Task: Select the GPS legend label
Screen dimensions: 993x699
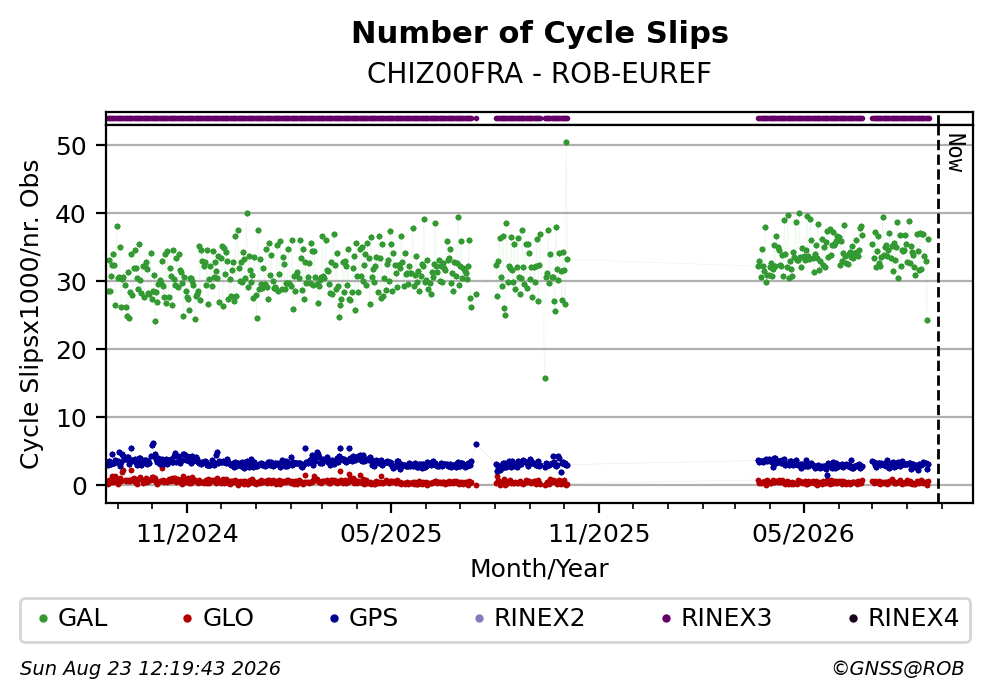Action: tap(374, 618)
